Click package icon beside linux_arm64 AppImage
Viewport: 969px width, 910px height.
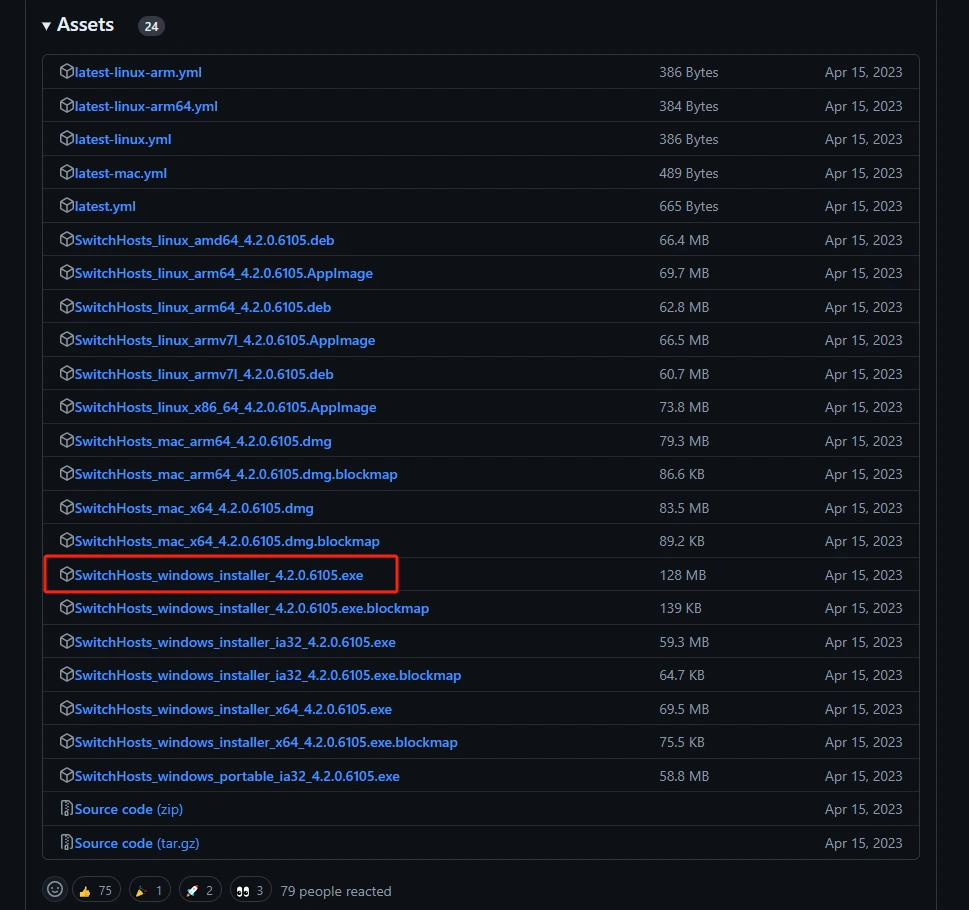tap(67, 273)
